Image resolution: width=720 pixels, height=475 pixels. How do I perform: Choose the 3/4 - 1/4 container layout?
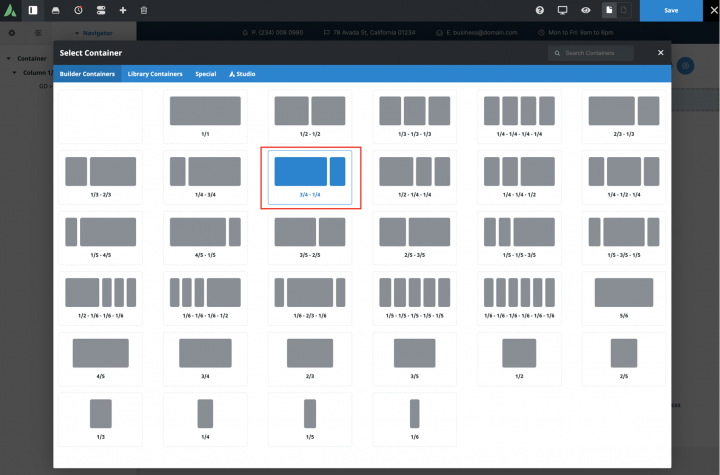pos(310,176)
